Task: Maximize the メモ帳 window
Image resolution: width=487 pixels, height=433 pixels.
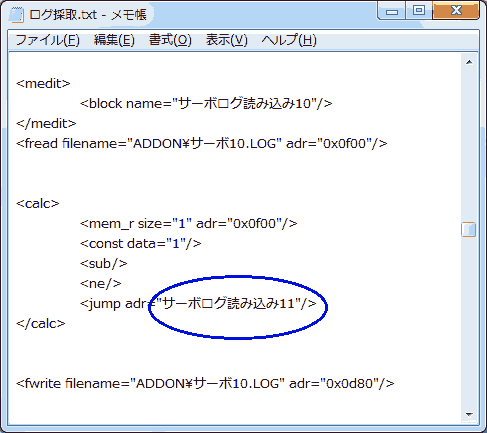Action: pyautogui.click(x=419, y=11)
